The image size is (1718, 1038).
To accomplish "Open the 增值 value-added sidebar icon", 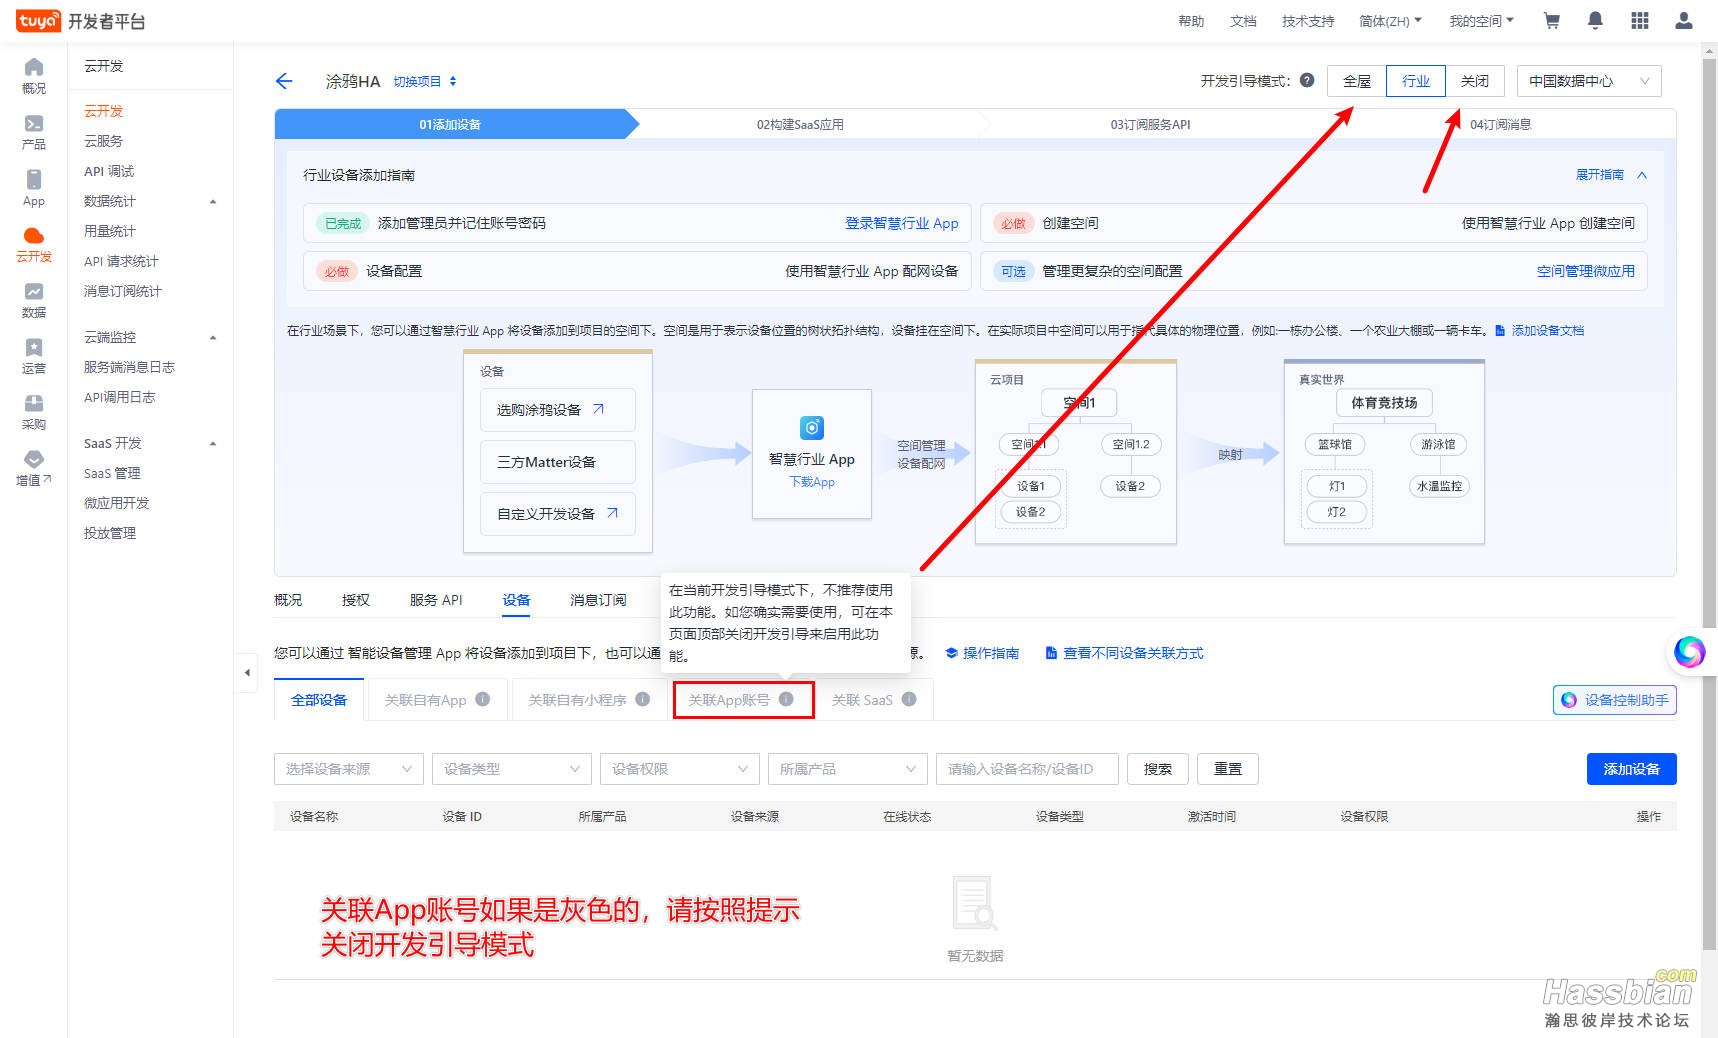I will tap(34, 468).
